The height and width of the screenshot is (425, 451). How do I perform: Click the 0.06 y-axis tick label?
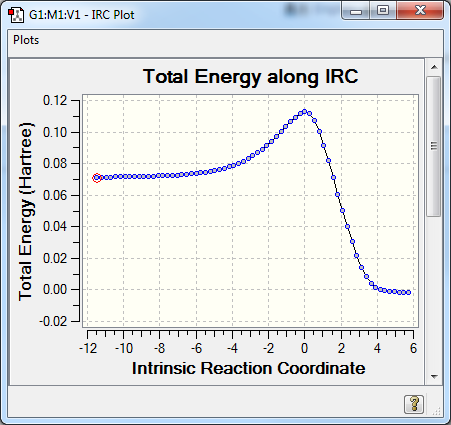click(55, 195)
